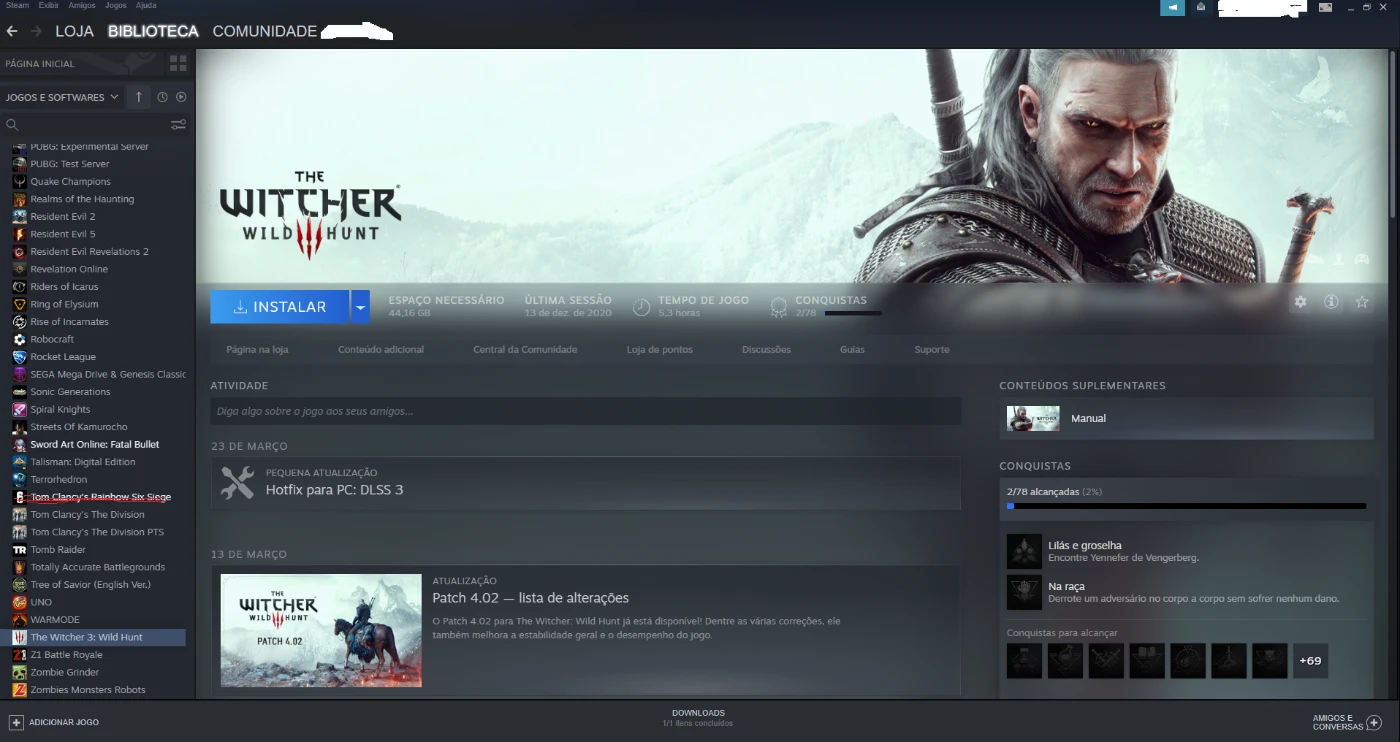Open Loja de pontos link
This screenshot has width=1400, height=742.
point(659,349)
